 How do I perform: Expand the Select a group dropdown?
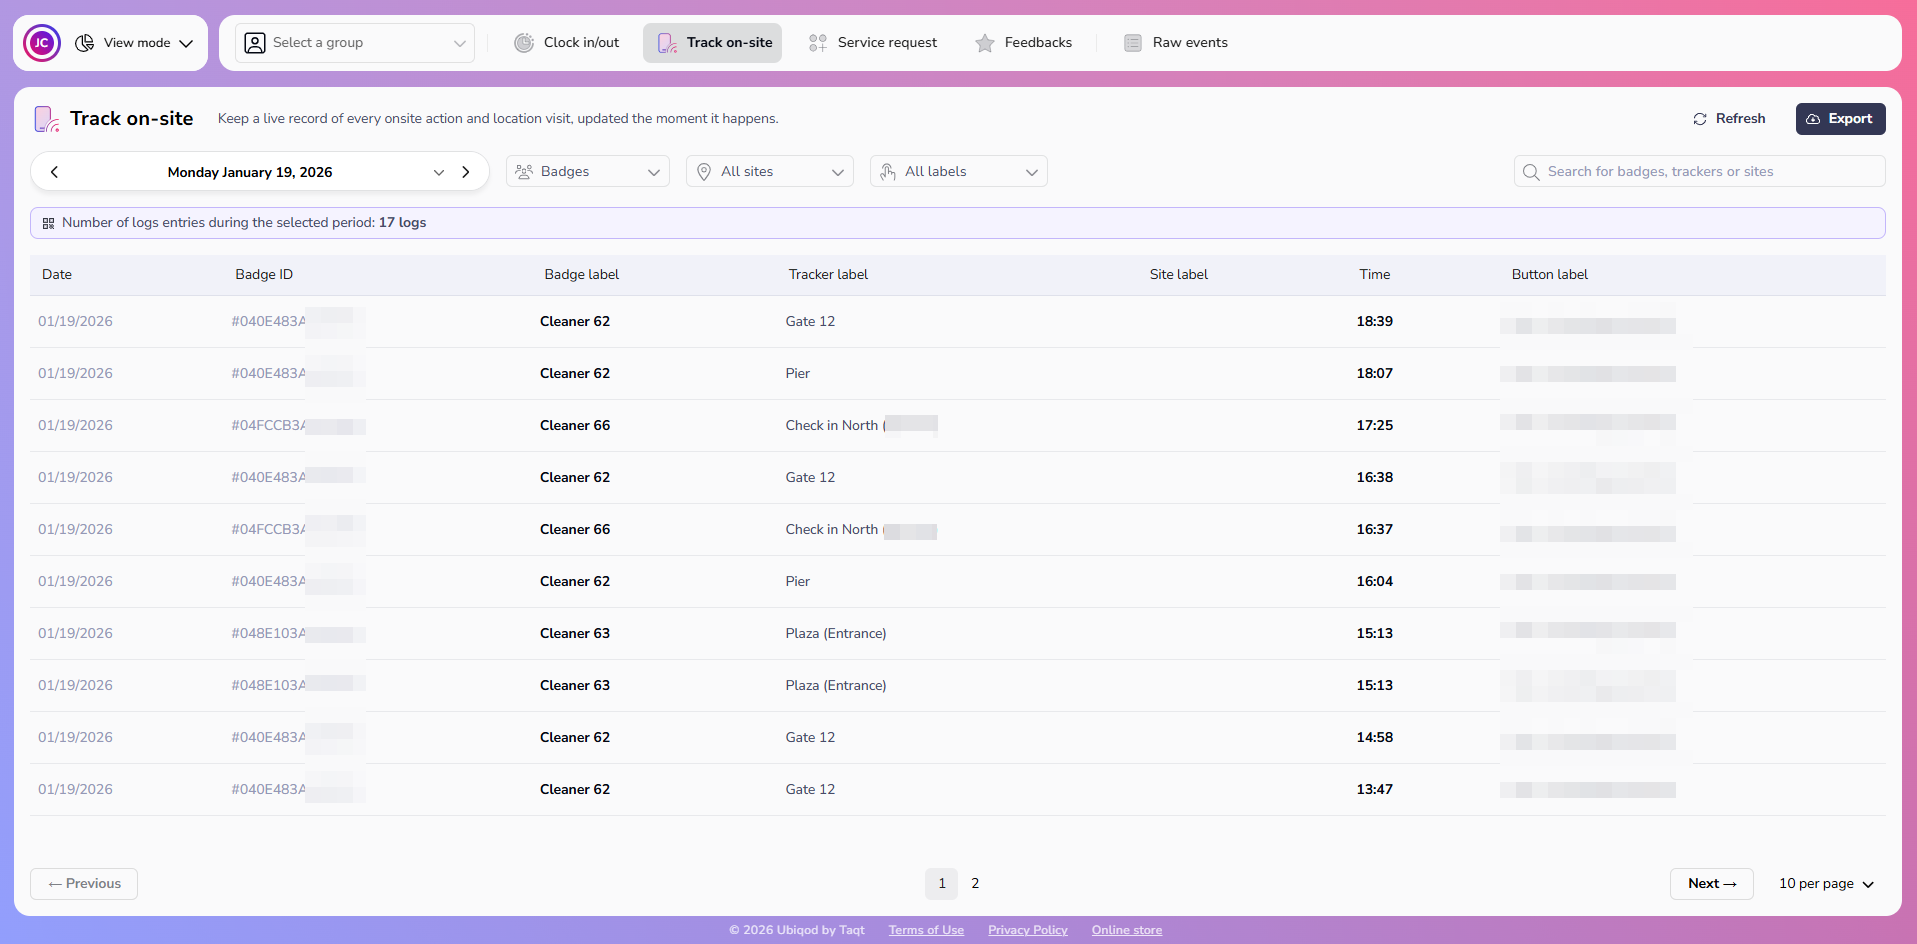tap(355, 43)
